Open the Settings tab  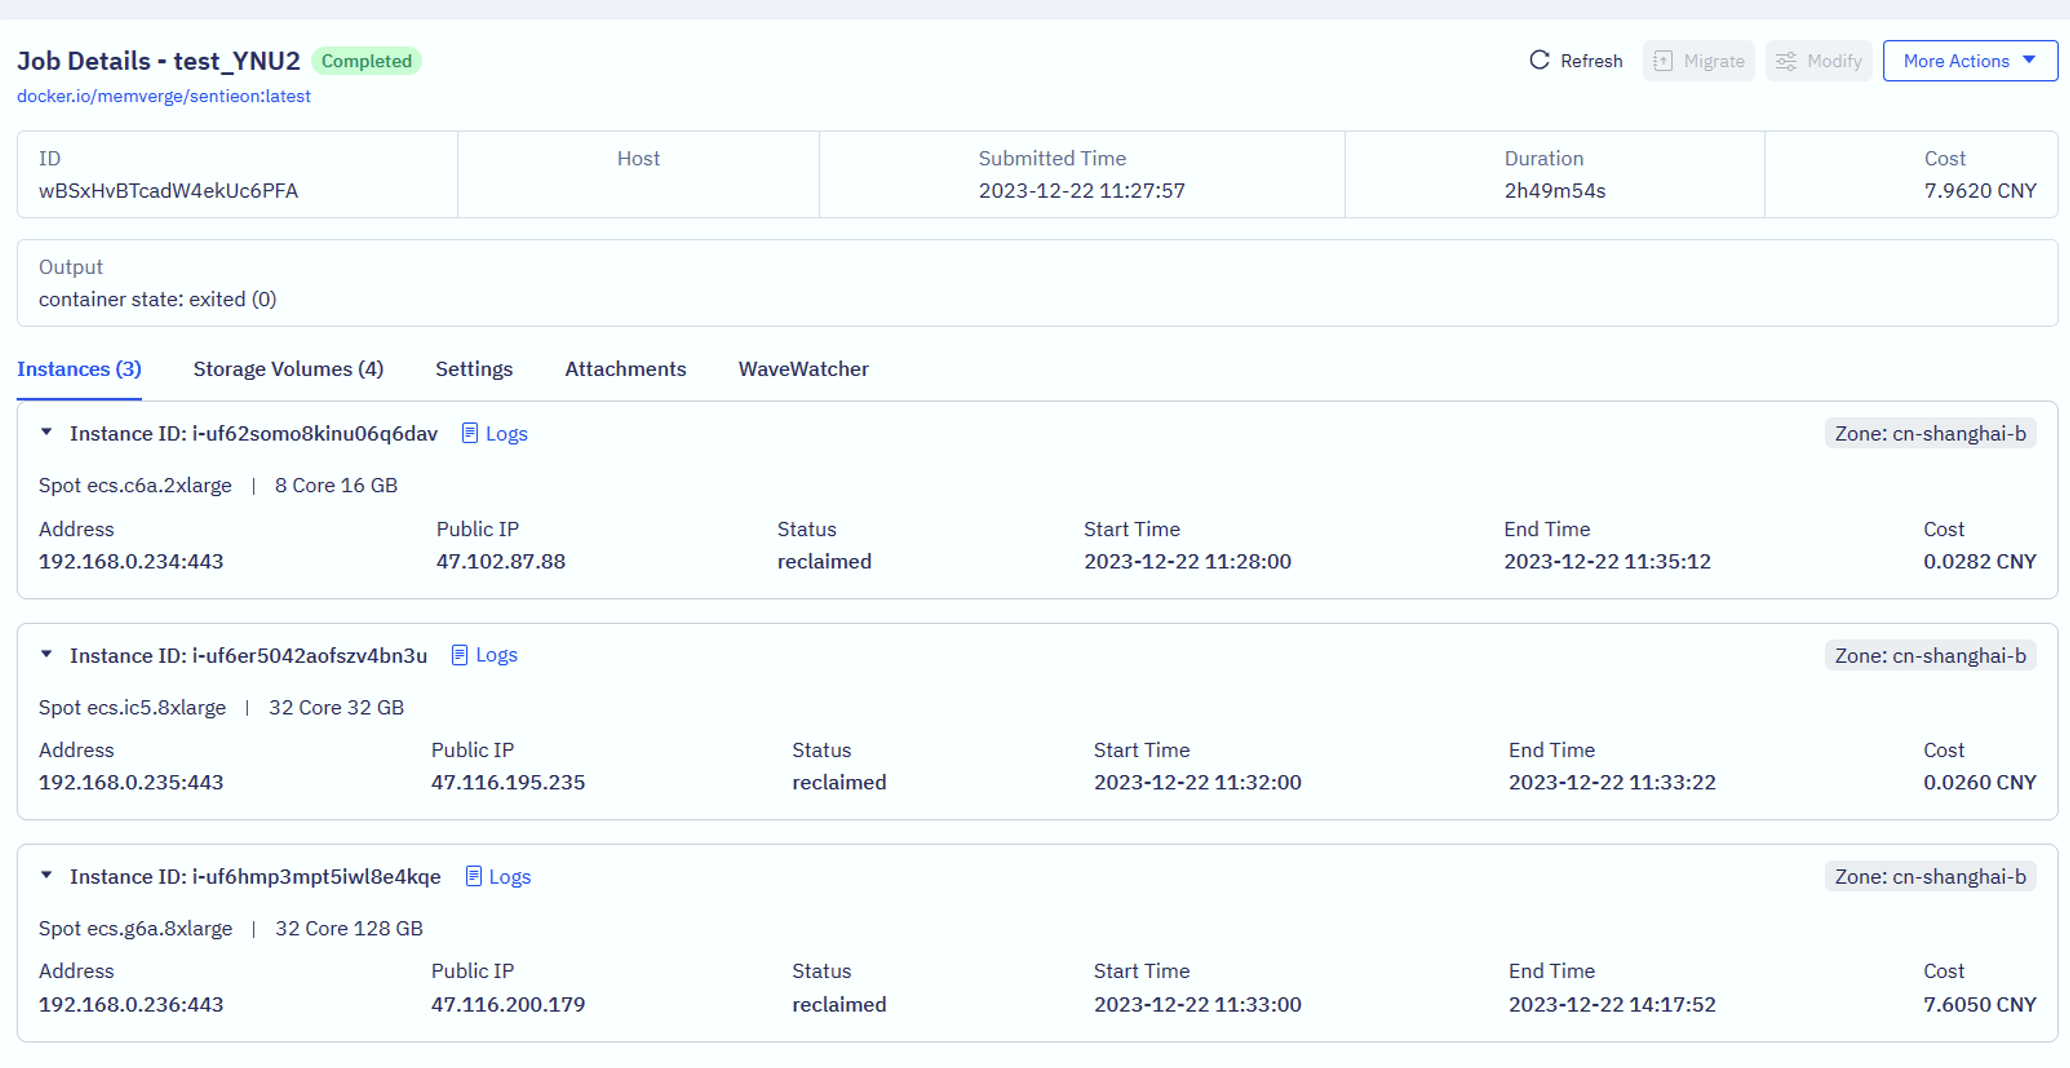474,369
